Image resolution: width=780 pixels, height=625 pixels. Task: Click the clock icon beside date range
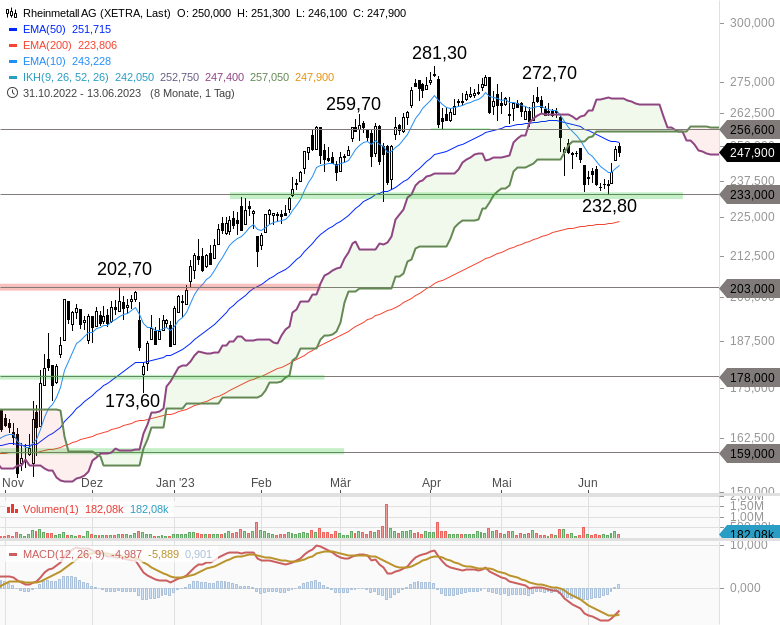[x=12, y=93]
